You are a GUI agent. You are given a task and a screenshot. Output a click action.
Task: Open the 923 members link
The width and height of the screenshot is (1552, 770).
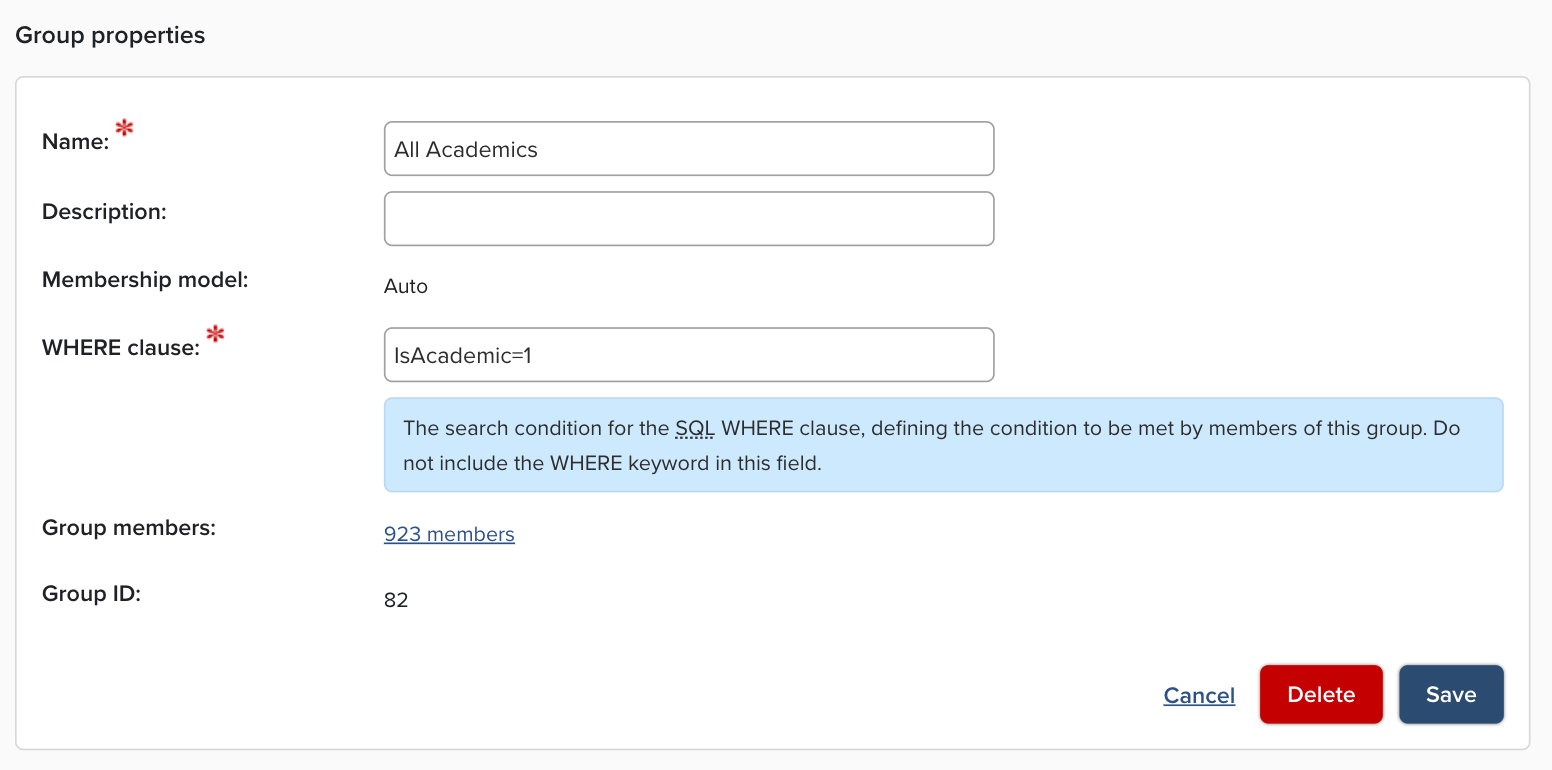pyautogui.click(x=449, y=534)
